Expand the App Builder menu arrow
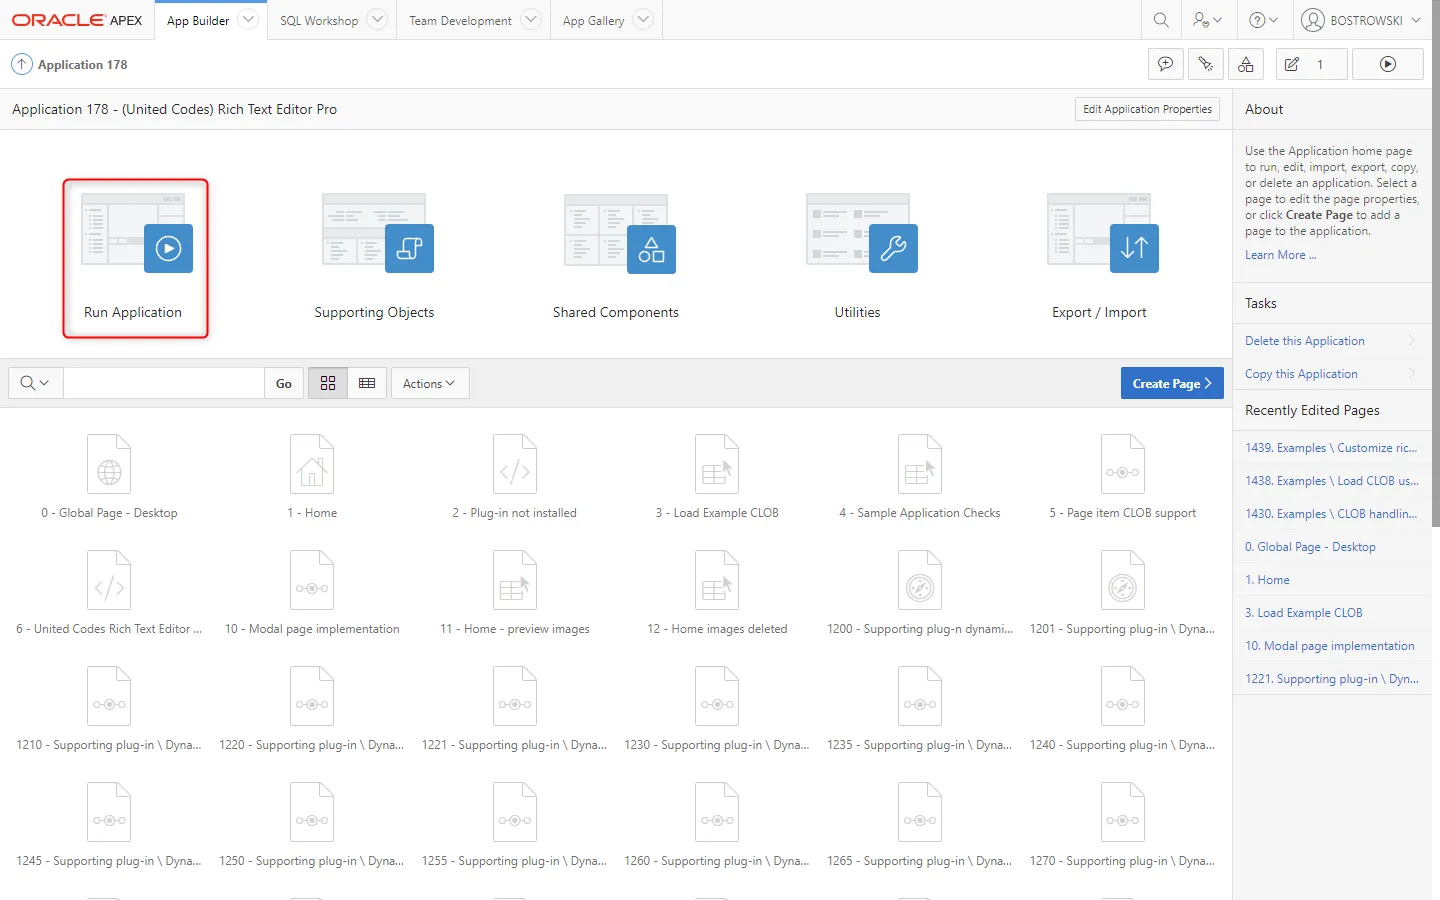 (248, 20)
